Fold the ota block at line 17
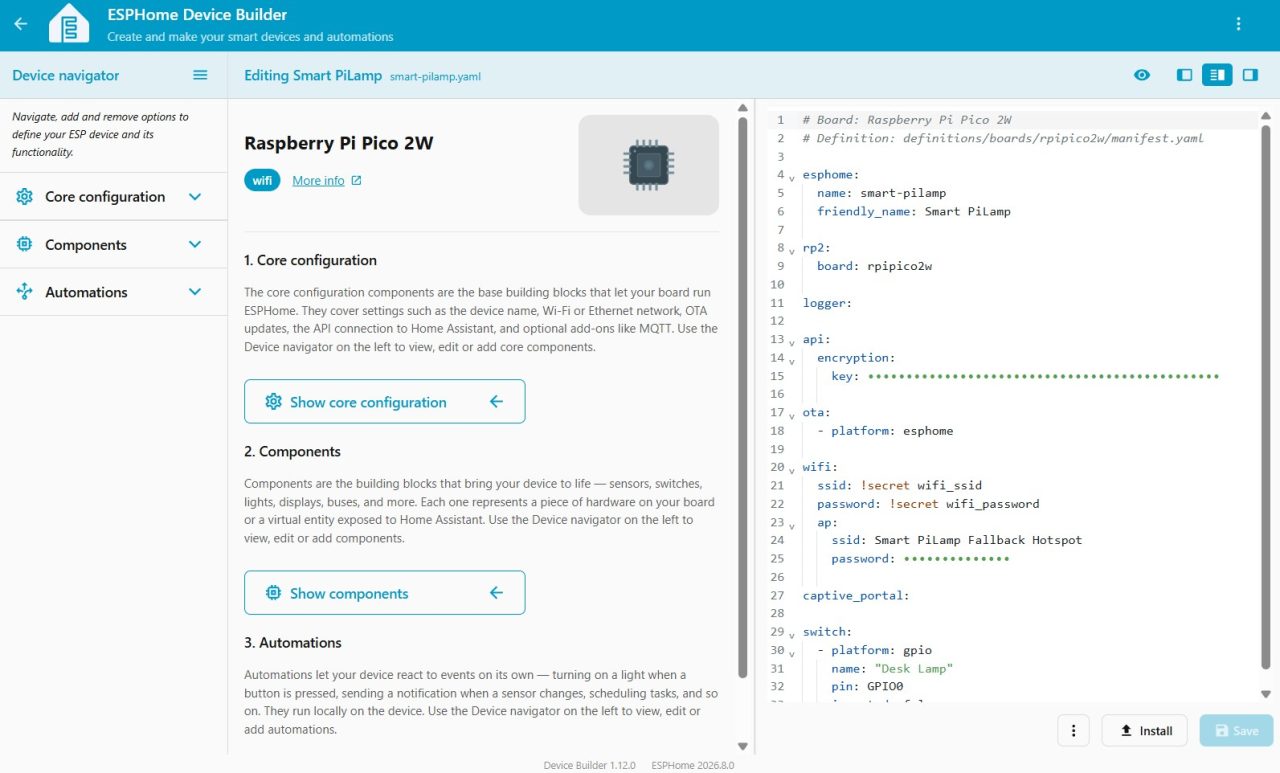 click(x=792, y=414)
